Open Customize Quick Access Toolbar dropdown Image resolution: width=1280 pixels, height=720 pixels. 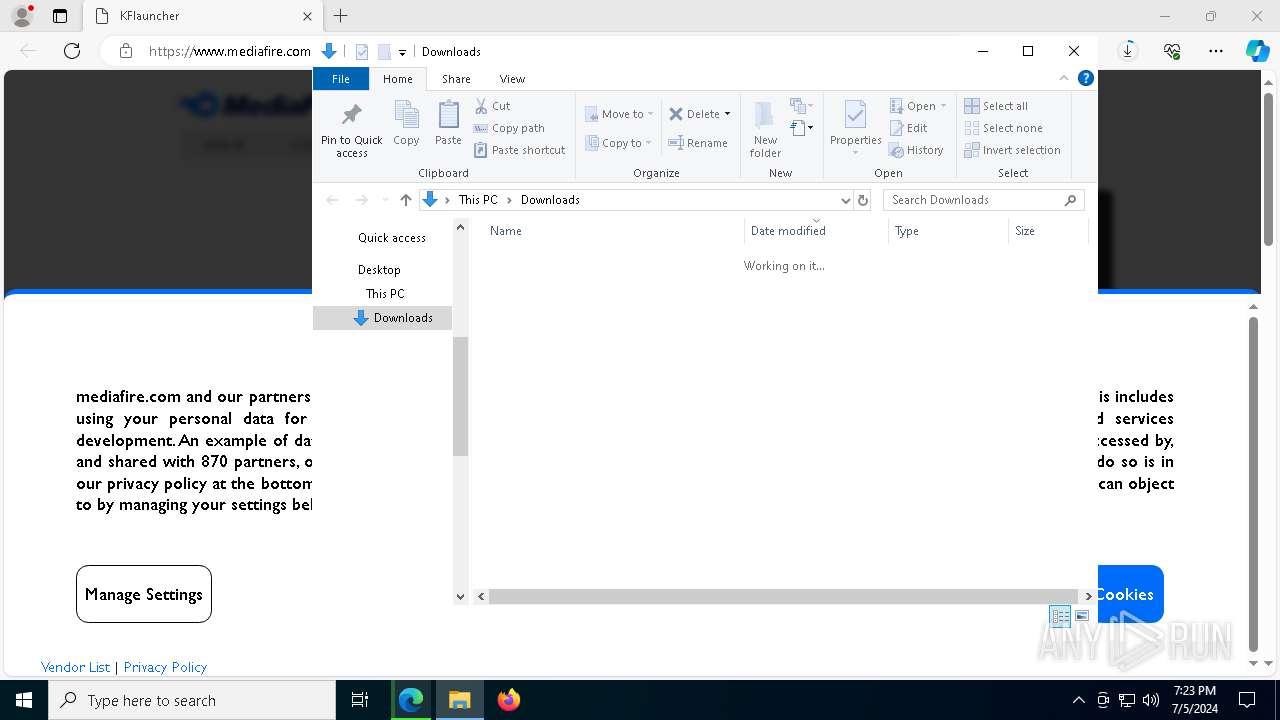click(402, 52)
